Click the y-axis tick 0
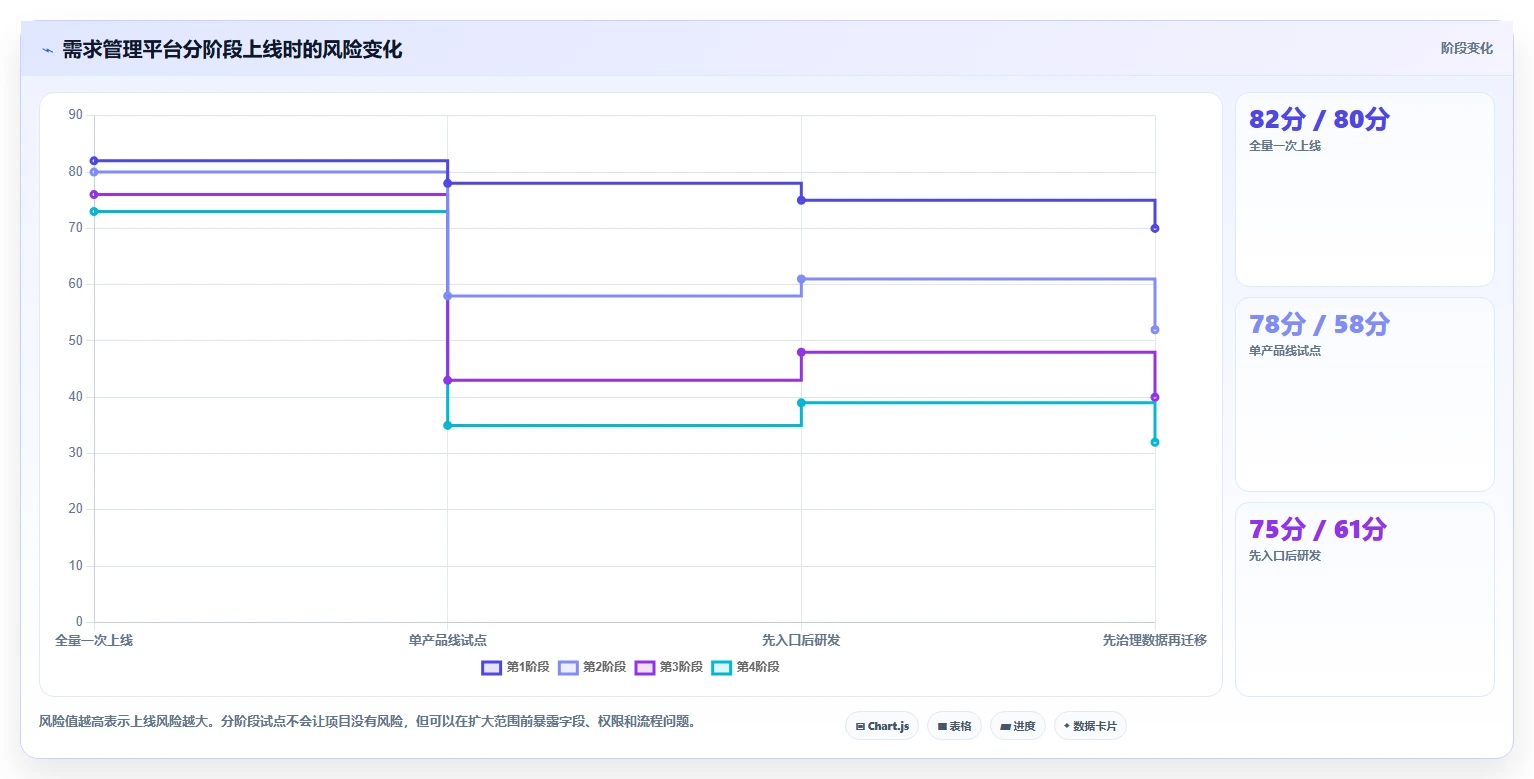Image resolution: width=1534 pixels, height=779 pixels. [x=80, y=622]
